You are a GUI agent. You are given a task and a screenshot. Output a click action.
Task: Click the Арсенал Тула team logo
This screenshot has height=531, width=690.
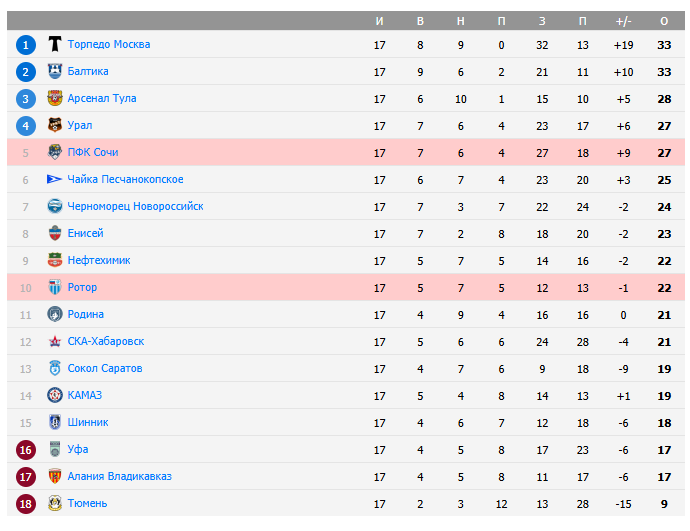55,98
